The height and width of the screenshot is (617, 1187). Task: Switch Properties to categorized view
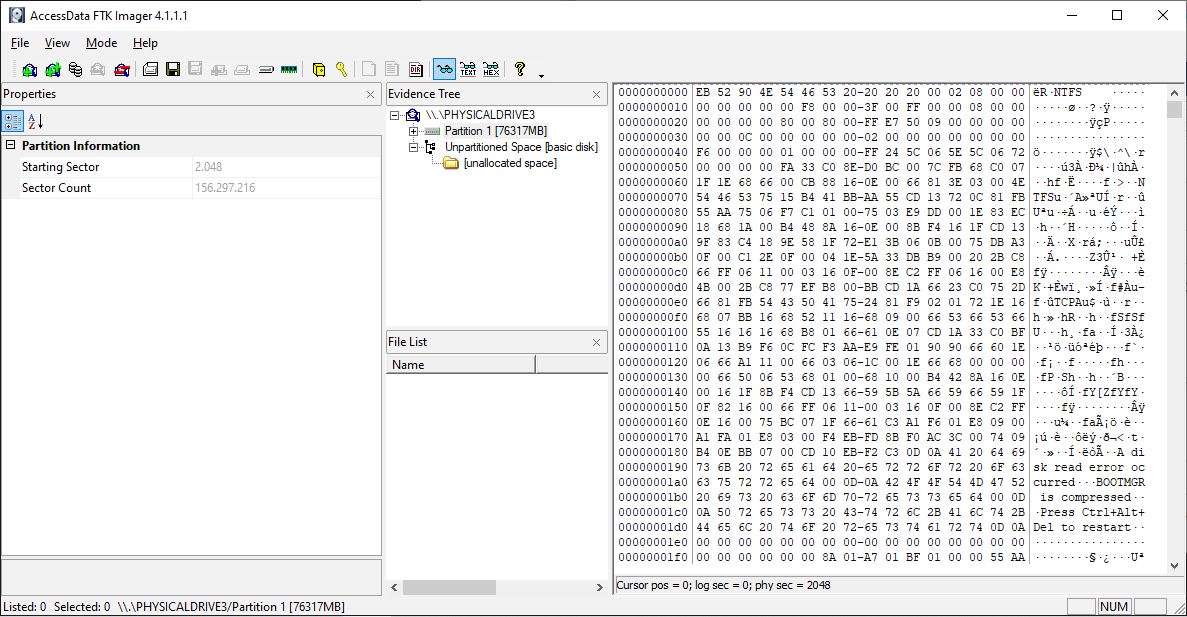(13, 121)
